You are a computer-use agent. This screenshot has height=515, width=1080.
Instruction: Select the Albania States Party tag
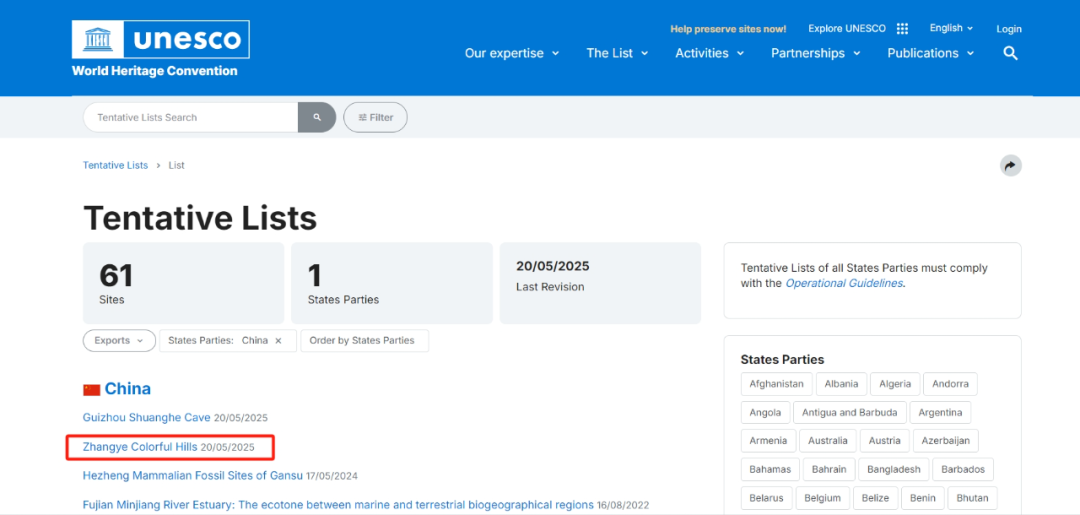[x=842, y=384]
